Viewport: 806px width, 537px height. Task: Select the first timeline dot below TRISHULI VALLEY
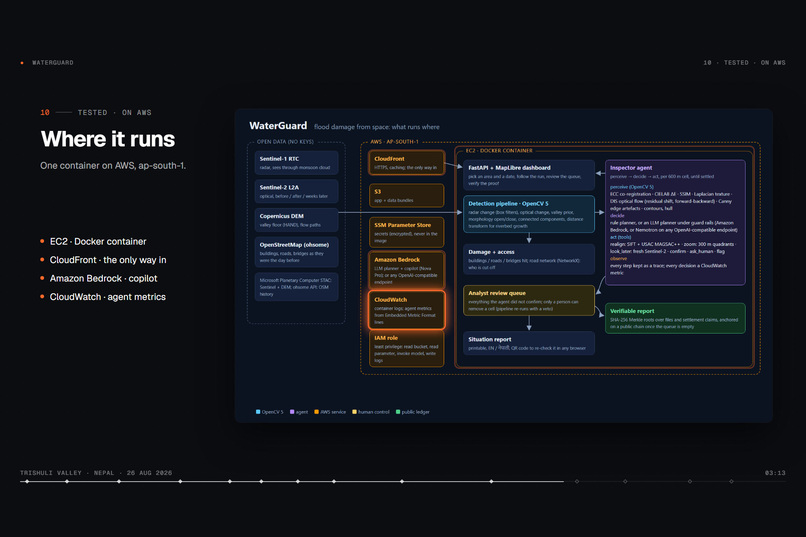tap(27, 482)
